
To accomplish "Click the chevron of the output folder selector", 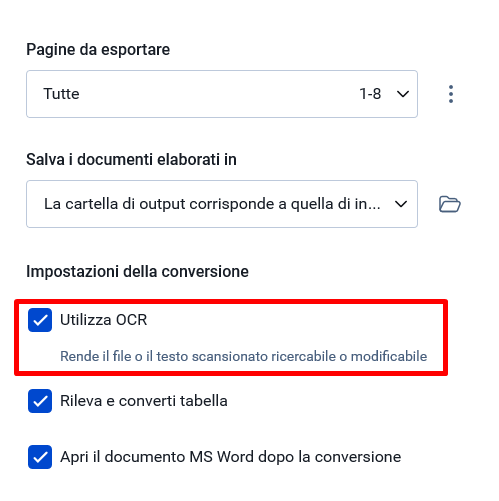I will pos(401,204).
